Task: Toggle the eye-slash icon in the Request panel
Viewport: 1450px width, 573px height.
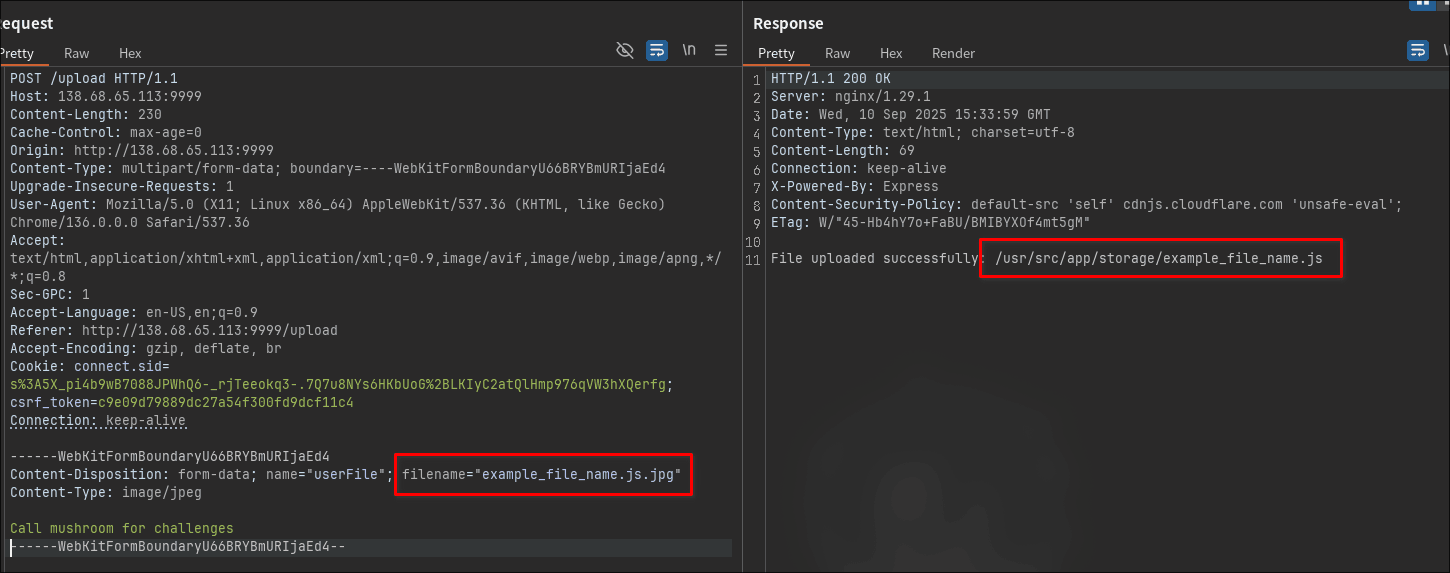Action: pos(625,50)
